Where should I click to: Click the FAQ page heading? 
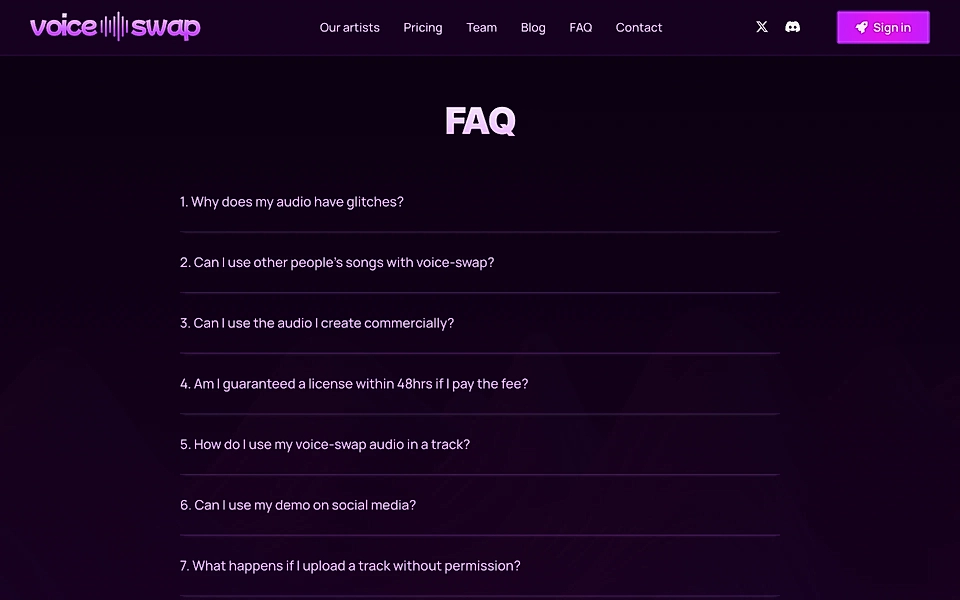point(480,120)
